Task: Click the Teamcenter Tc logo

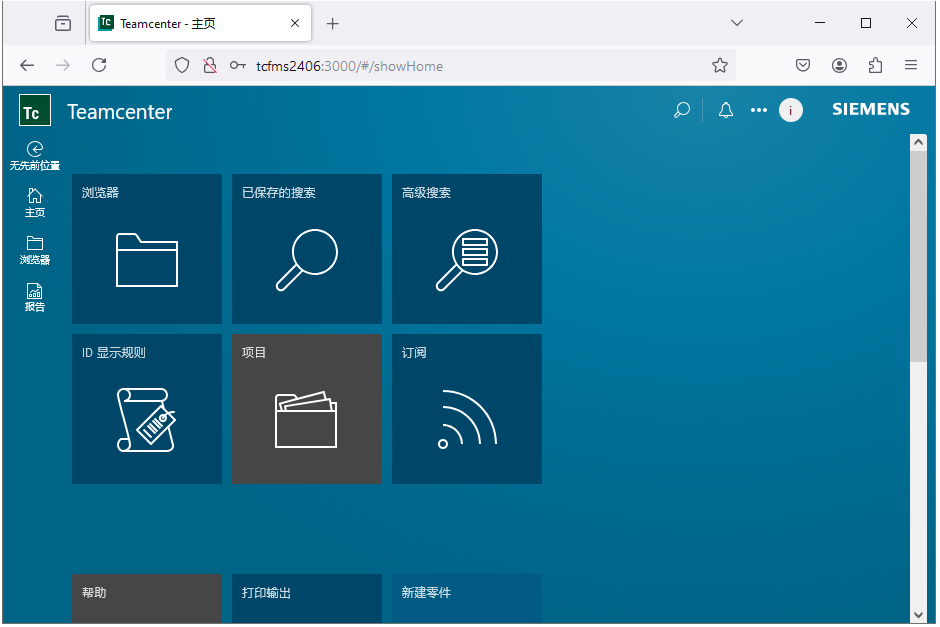Action: pos(35,110)
